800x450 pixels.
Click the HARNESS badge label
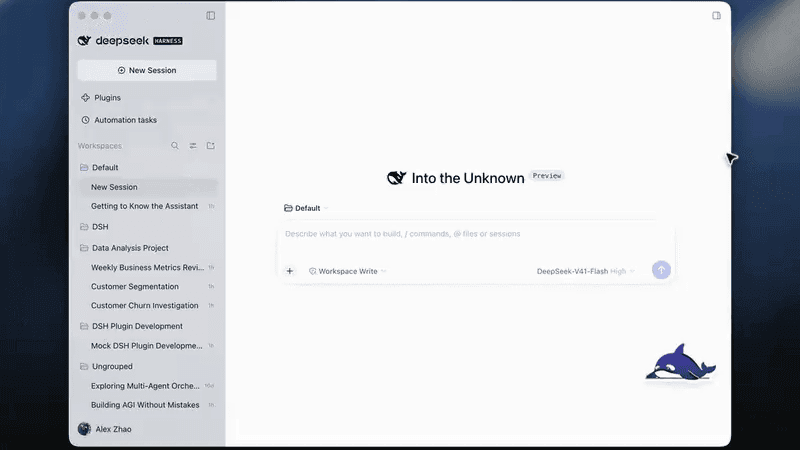[168, 41]
